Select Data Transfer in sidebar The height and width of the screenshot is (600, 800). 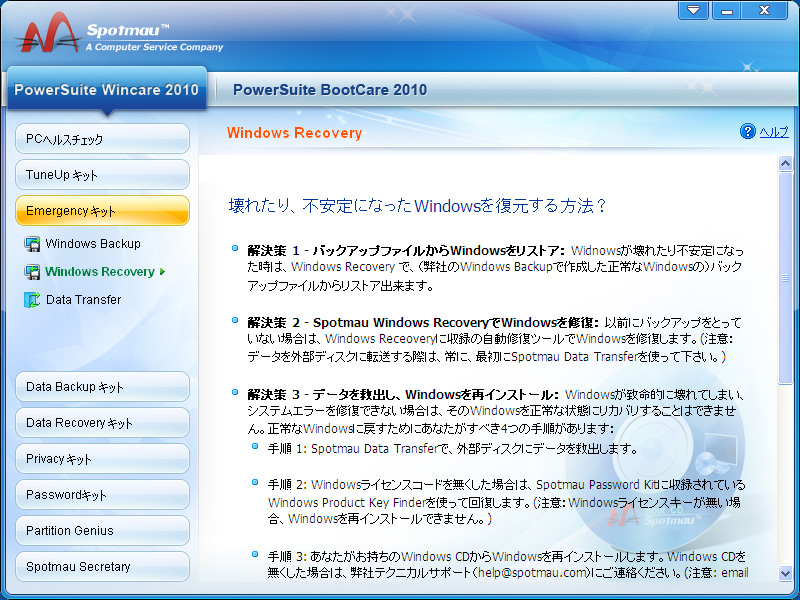tap(84, 299)
